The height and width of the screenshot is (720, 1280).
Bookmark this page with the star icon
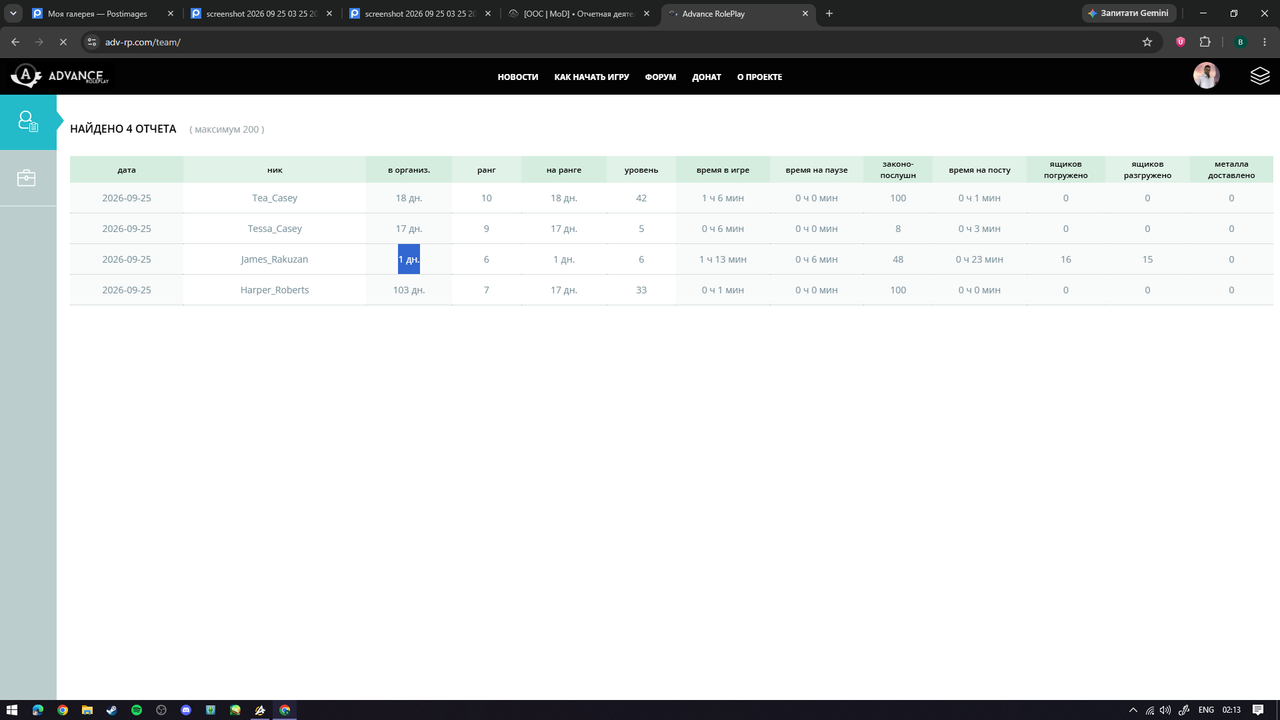(x=1147, y=42)
